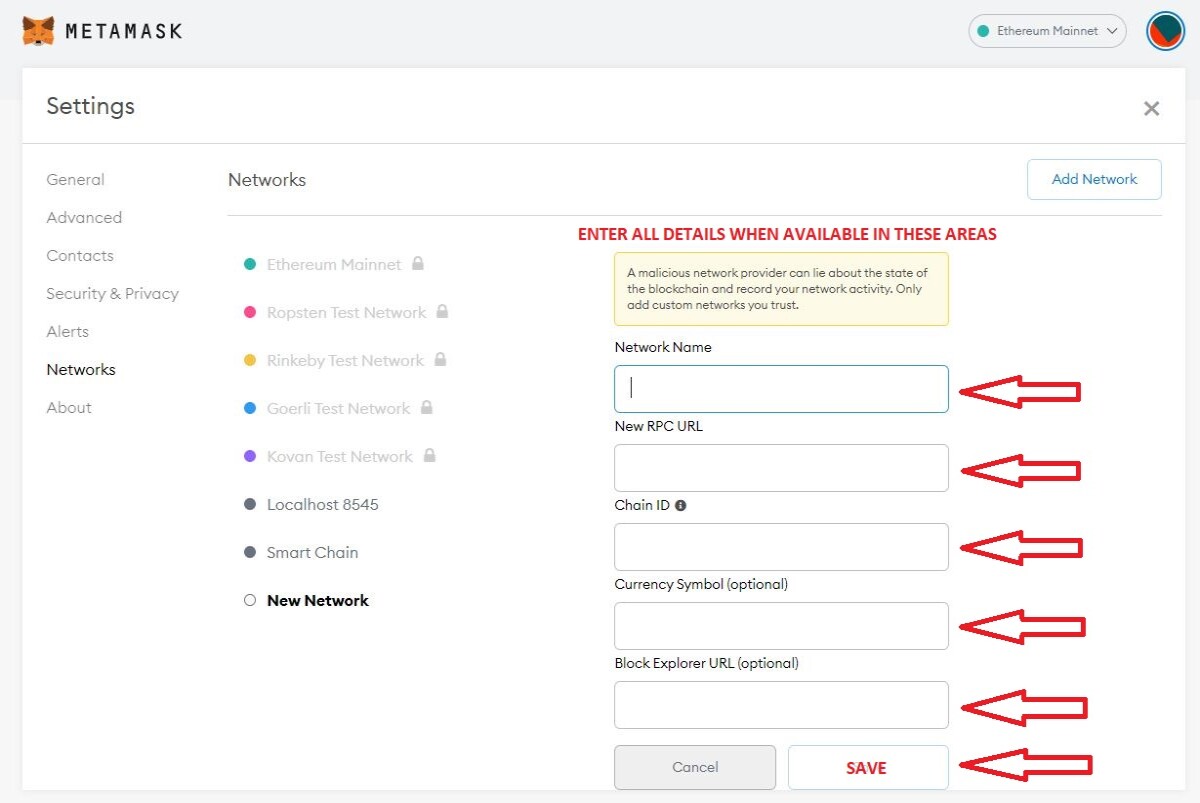Click the Add Network button
The image size is (1200, 803).
point(1094,179)
